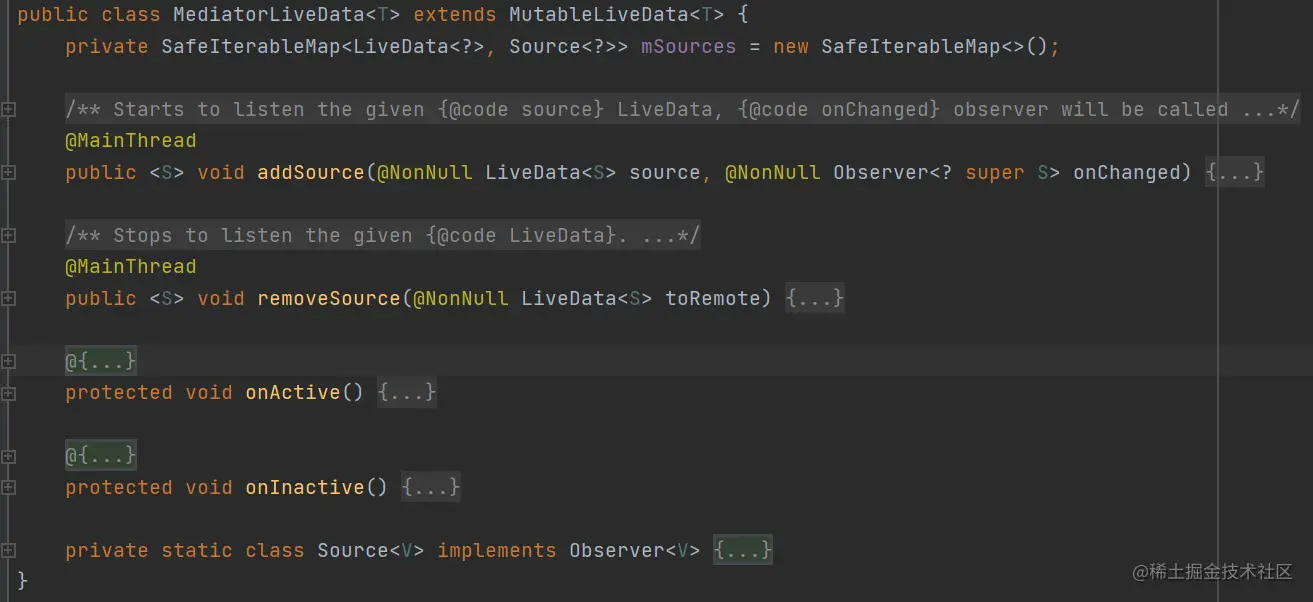Unfold the '...*/' ending of 'Stops to listen' comment
This screenshot has width=1313, height=602.
672,236
